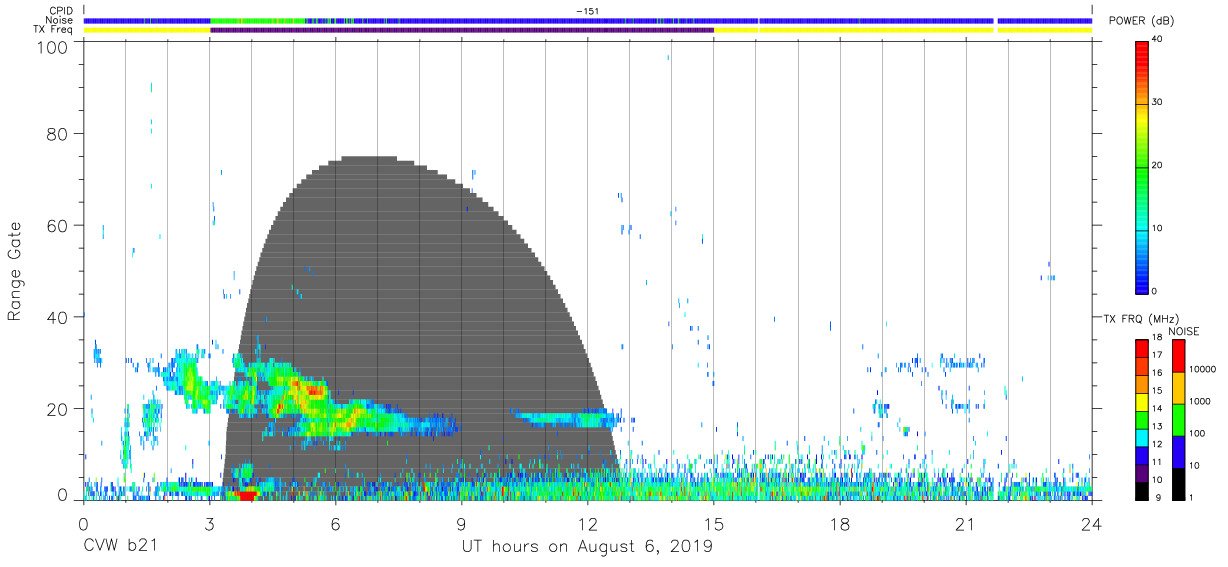Click the cyan segment of the TX FRQ legend
Screen dimensions: 1228x567
click(x=1142, y=436)
